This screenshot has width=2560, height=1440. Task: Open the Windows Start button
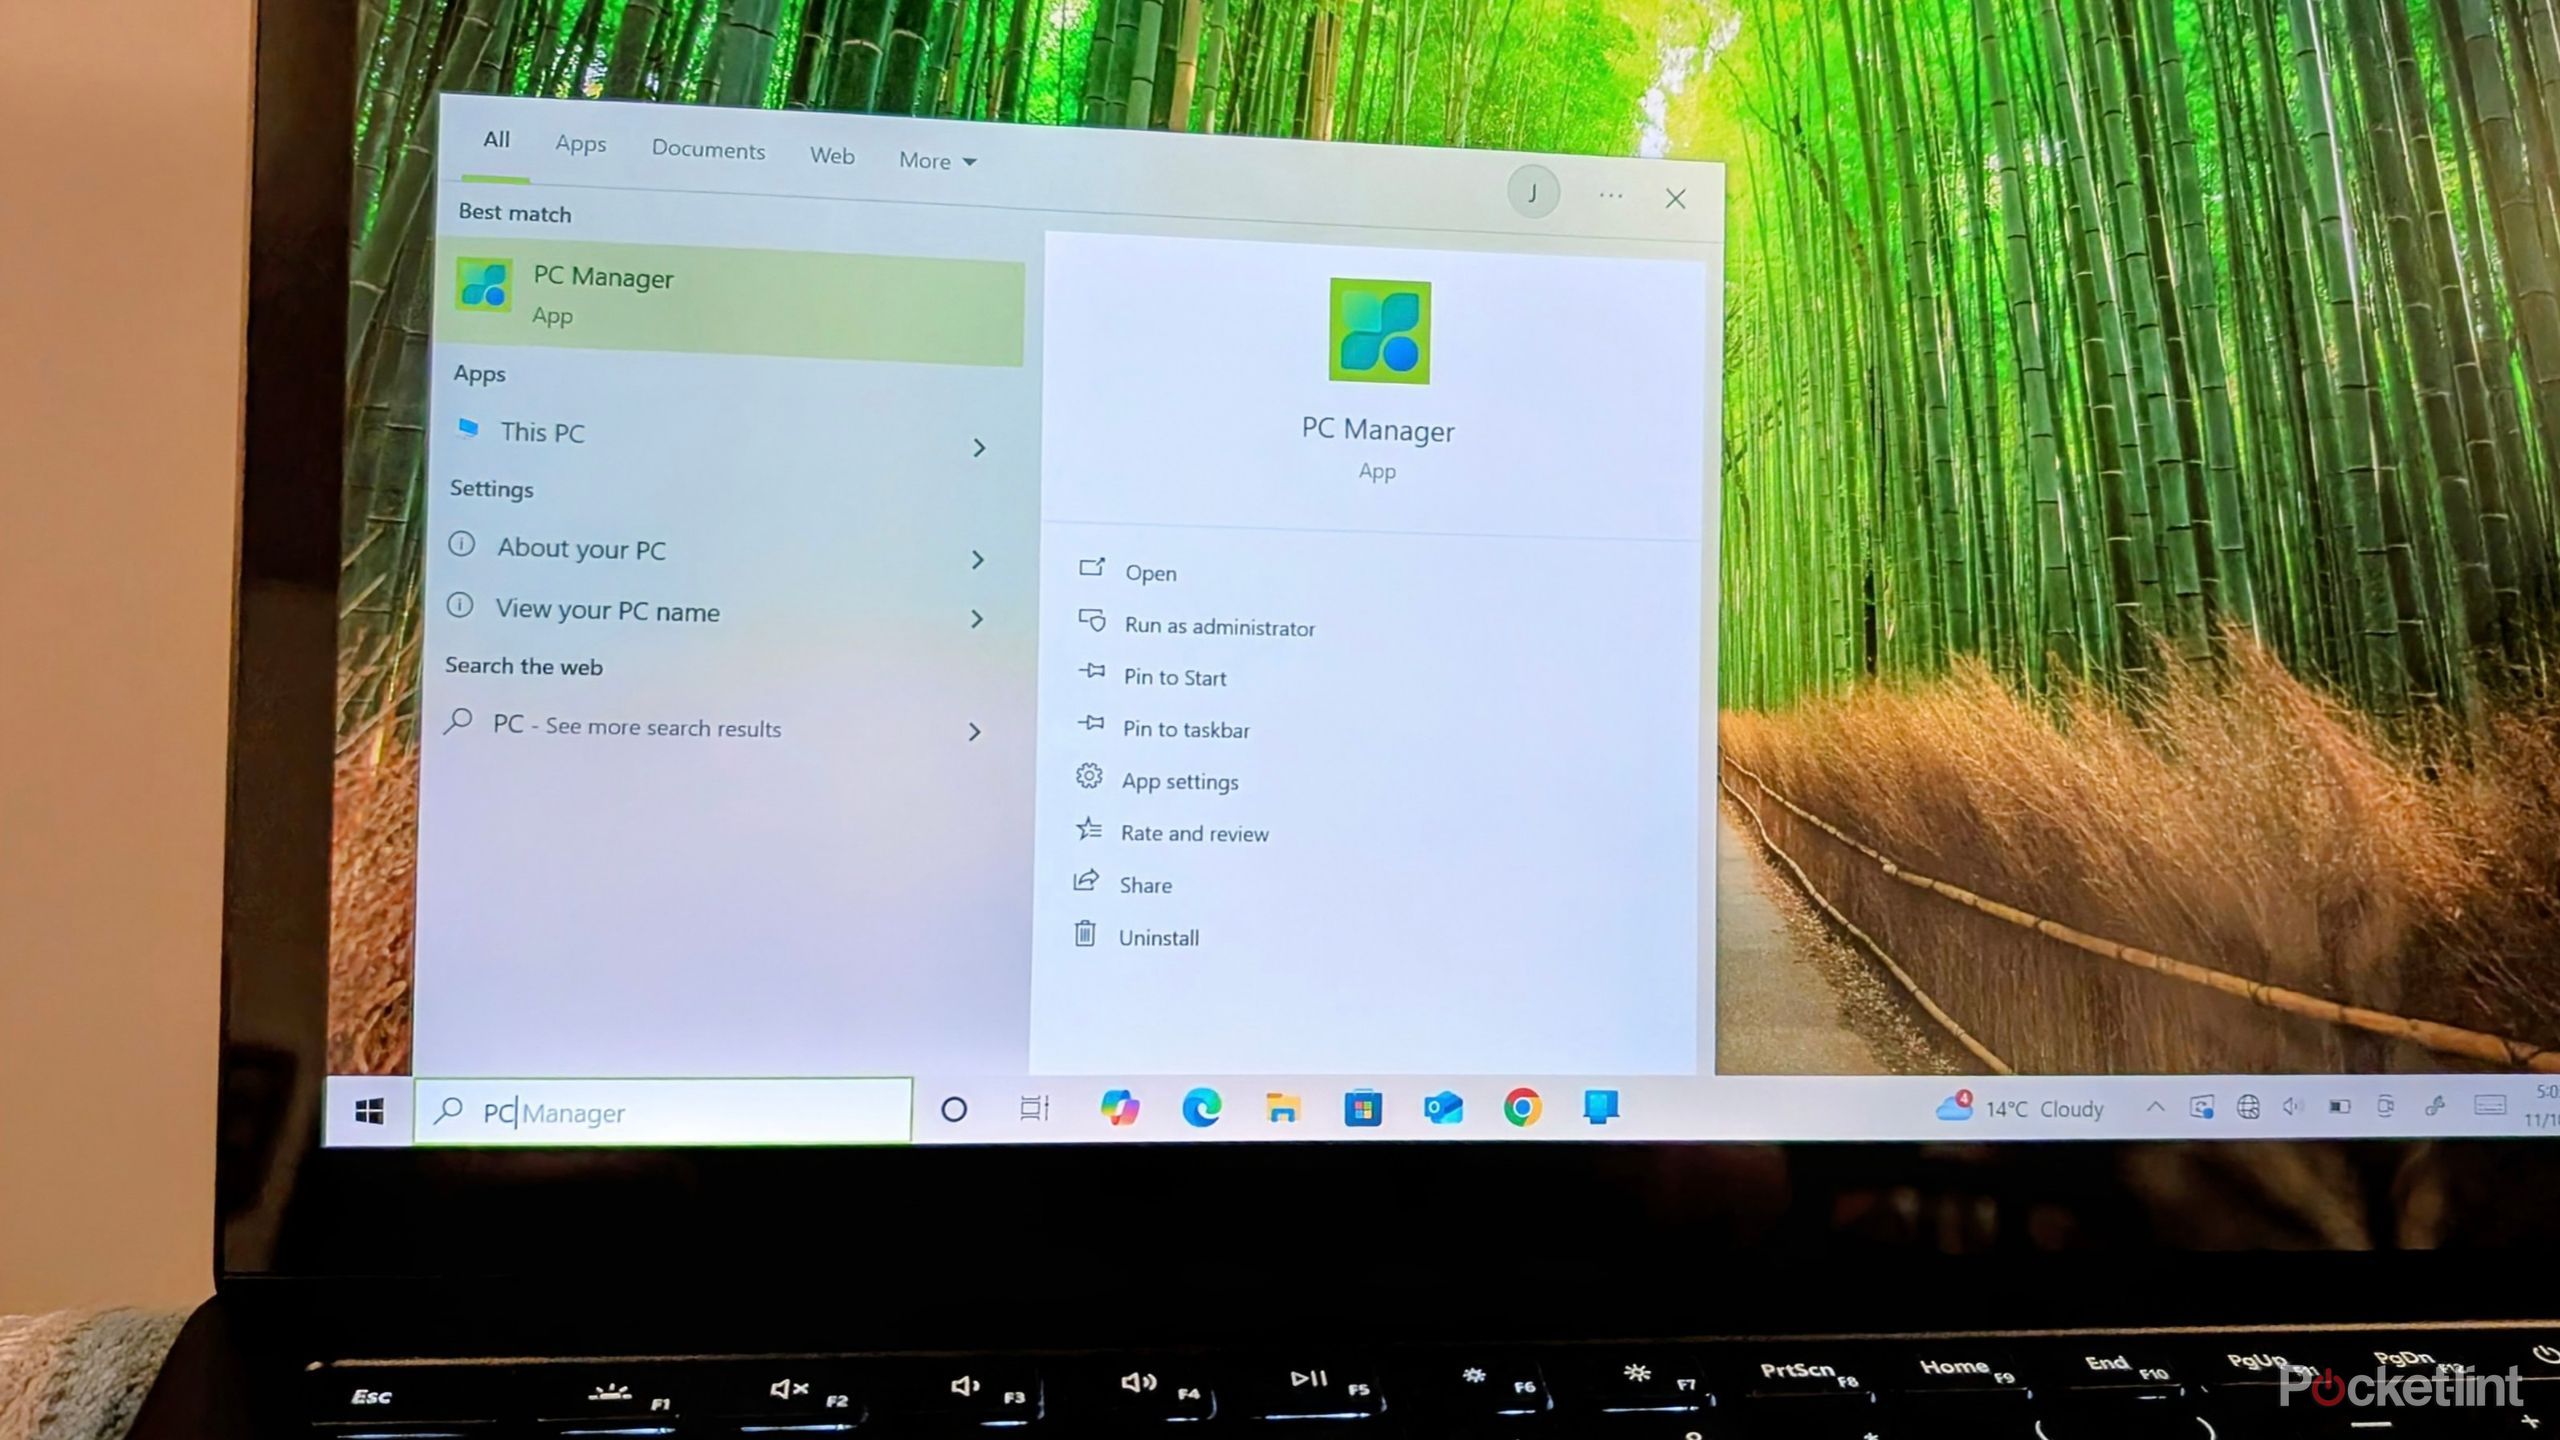coord(369,1110)
